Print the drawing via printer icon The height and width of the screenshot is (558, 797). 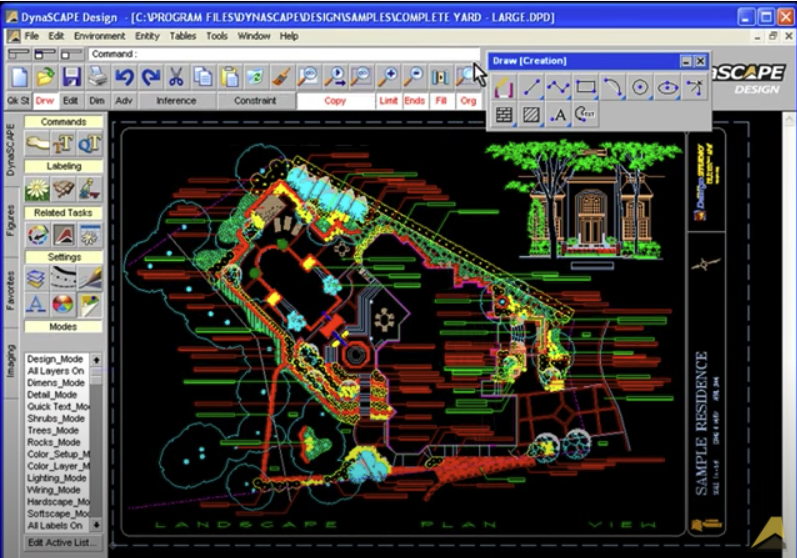pyautogui.click(x=98, y=77)
